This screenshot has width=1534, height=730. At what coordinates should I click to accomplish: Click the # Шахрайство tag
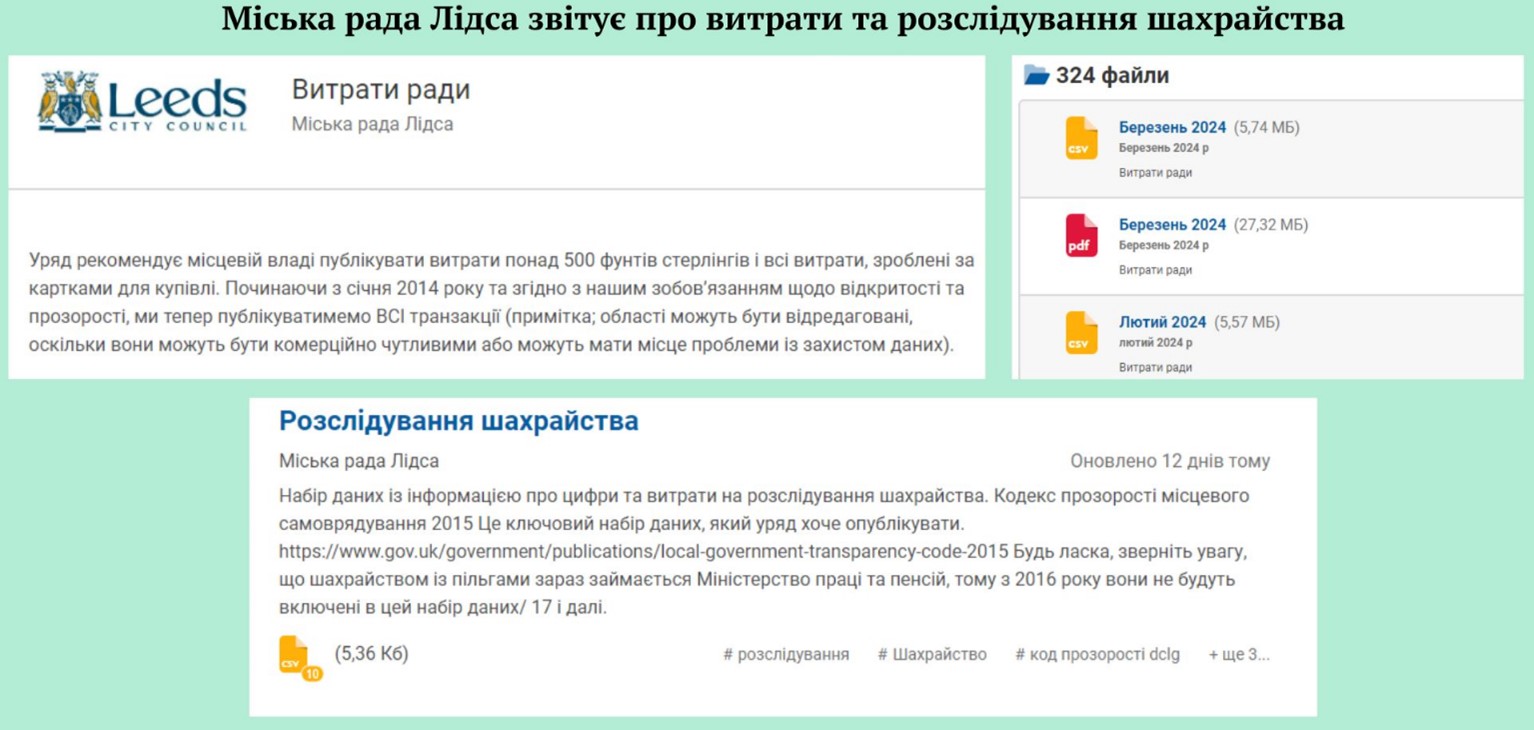click(x=932, y=654)
